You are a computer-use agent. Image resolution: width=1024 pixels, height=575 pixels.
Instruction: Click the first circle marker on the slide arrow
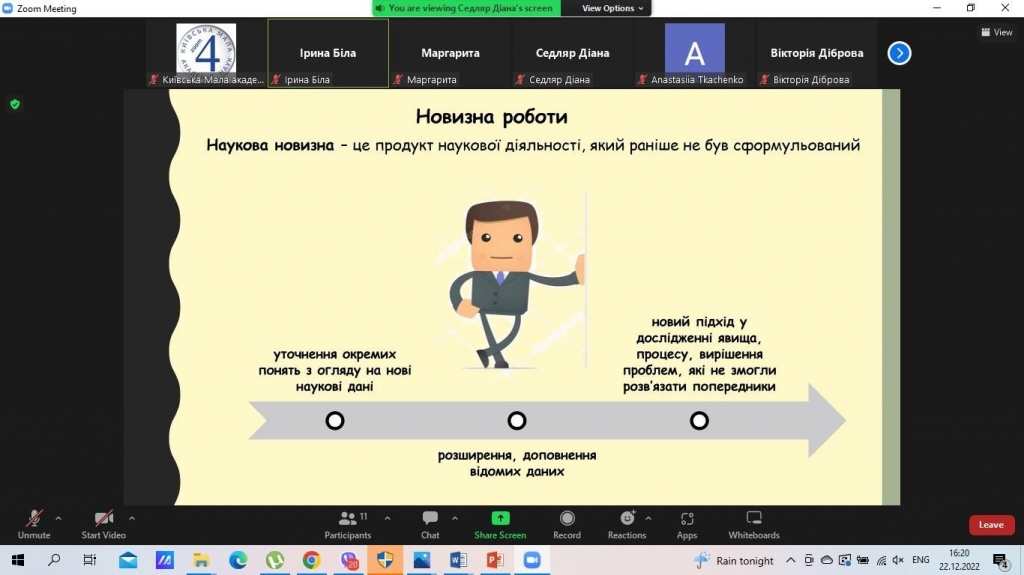point(335,420)
